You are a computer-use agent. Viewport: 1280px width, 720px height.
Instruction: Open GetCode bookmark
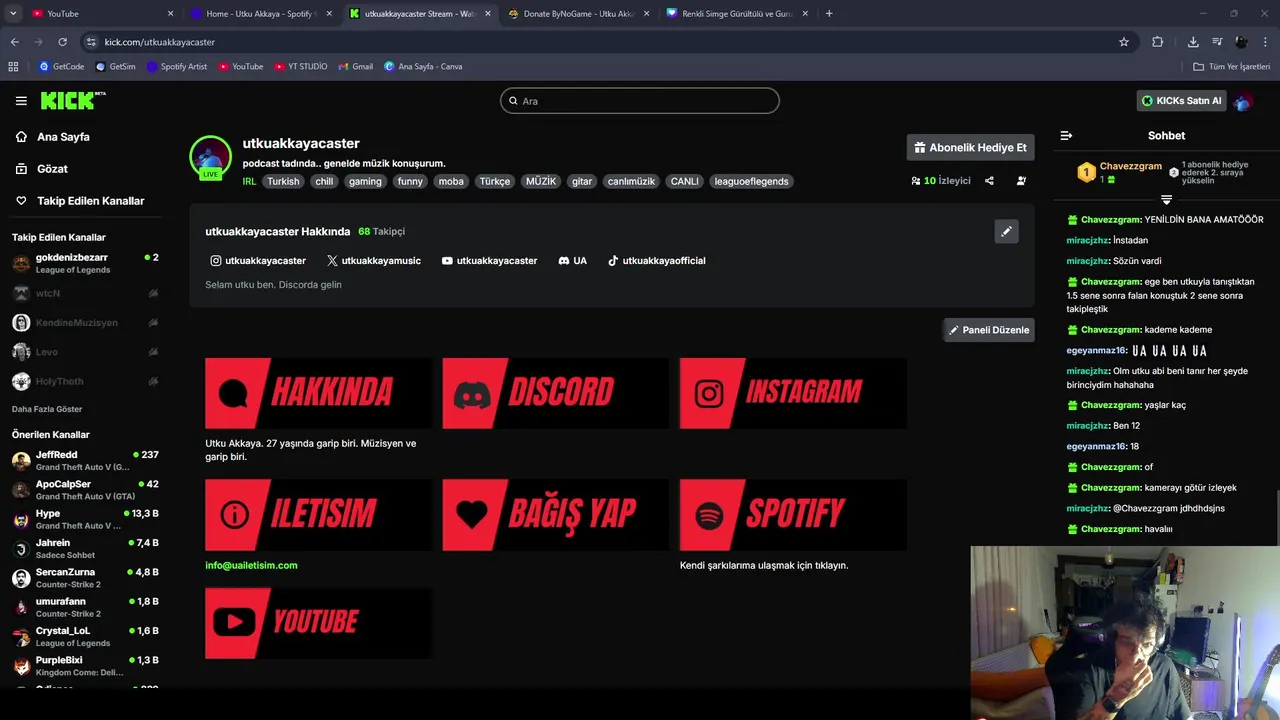(61, 67)
